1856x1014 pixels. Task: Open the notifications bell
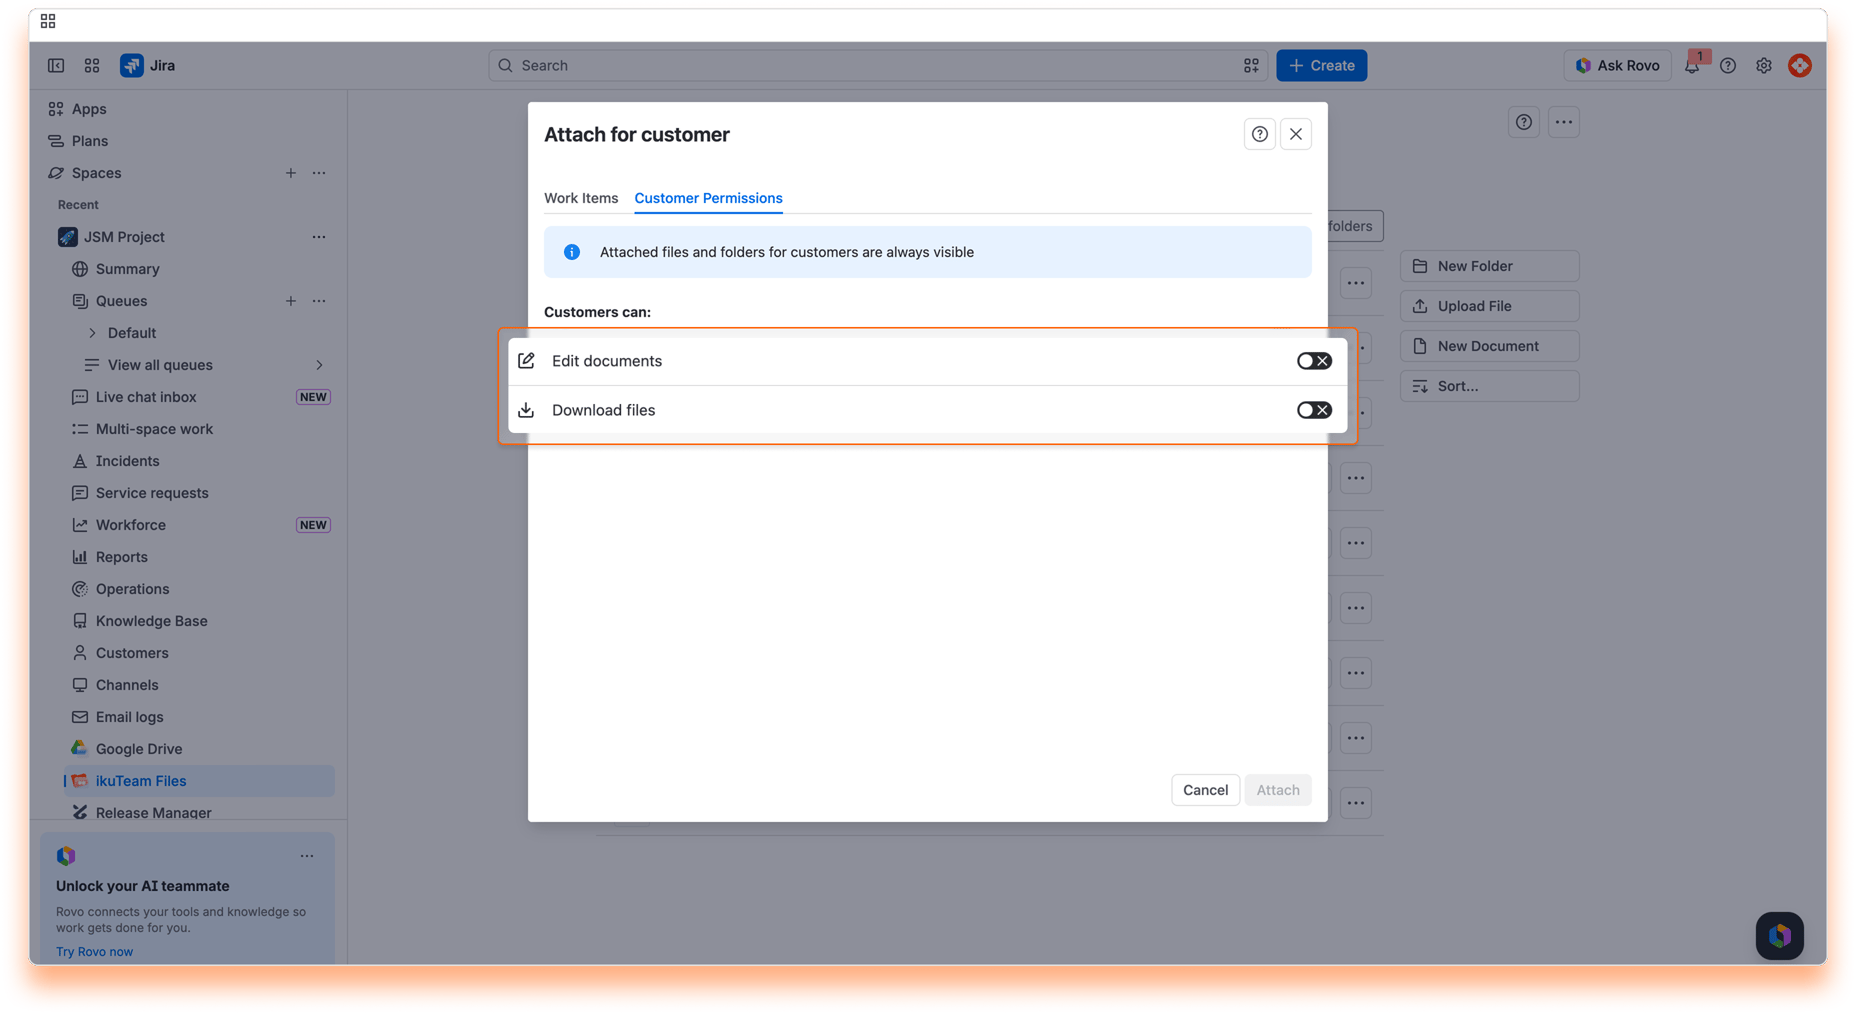click(1692, 65)
